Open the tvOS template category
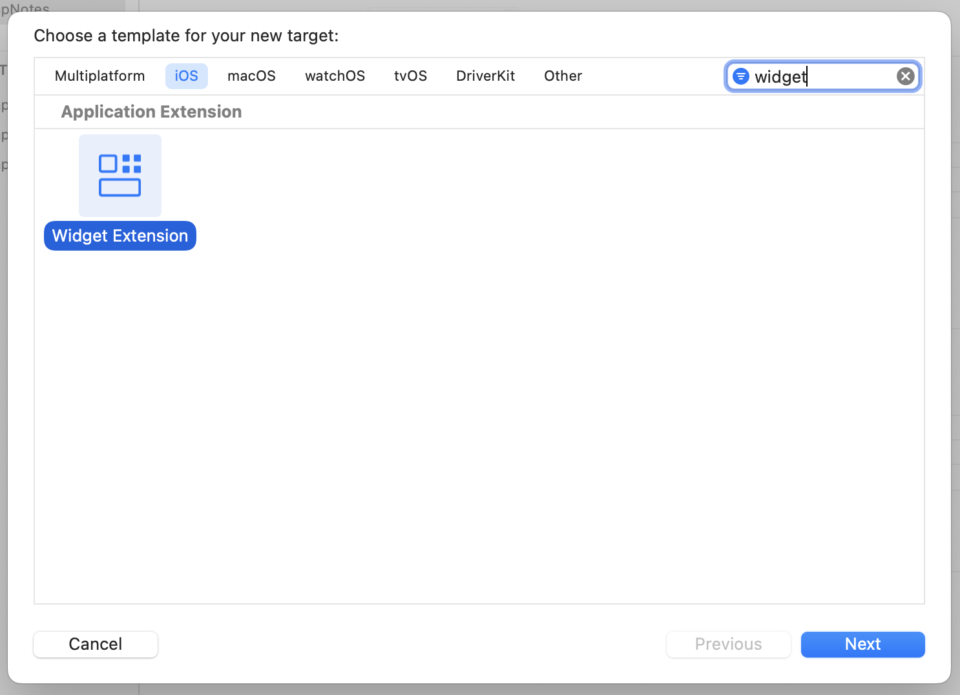960x695 pixels. pyautogui.click(x=410, y=75)
